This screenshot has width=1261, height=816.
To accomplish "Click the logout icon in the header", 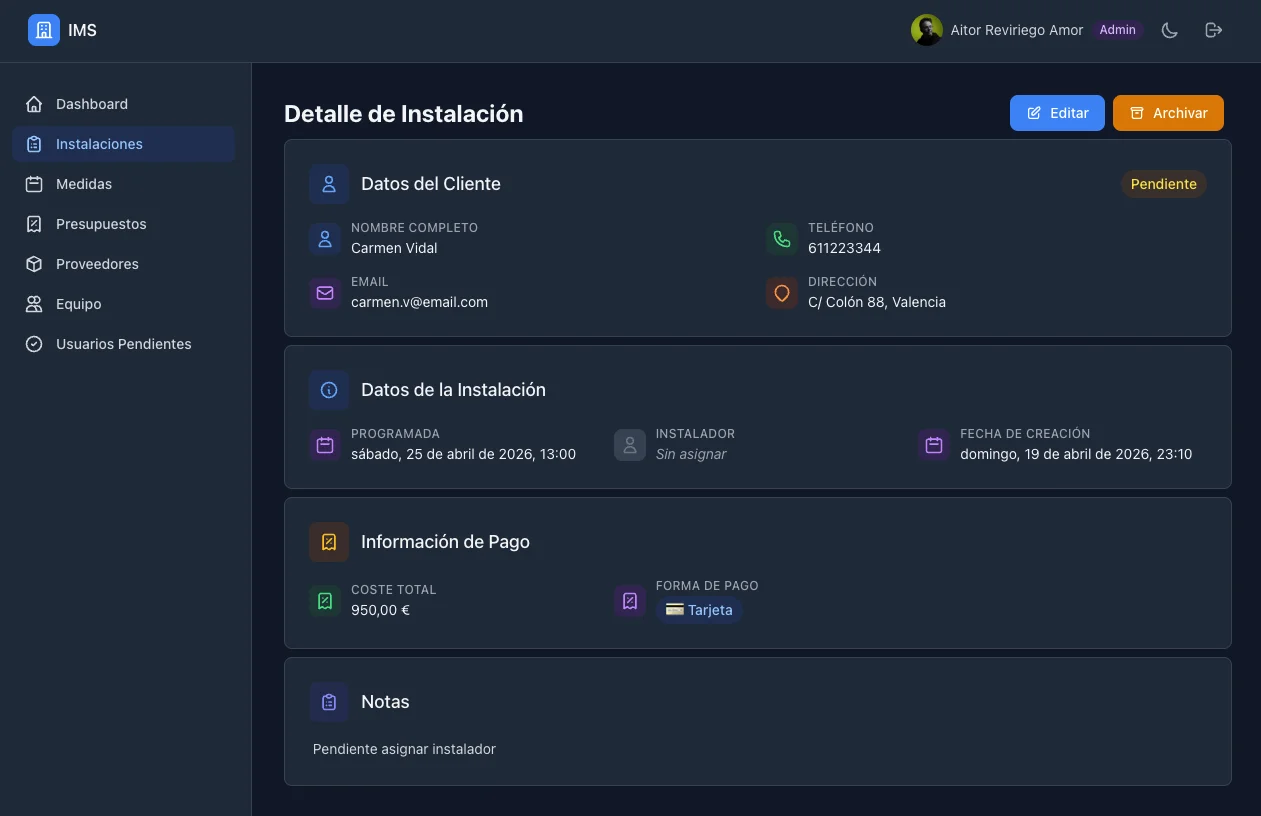I will point(1213,30).
